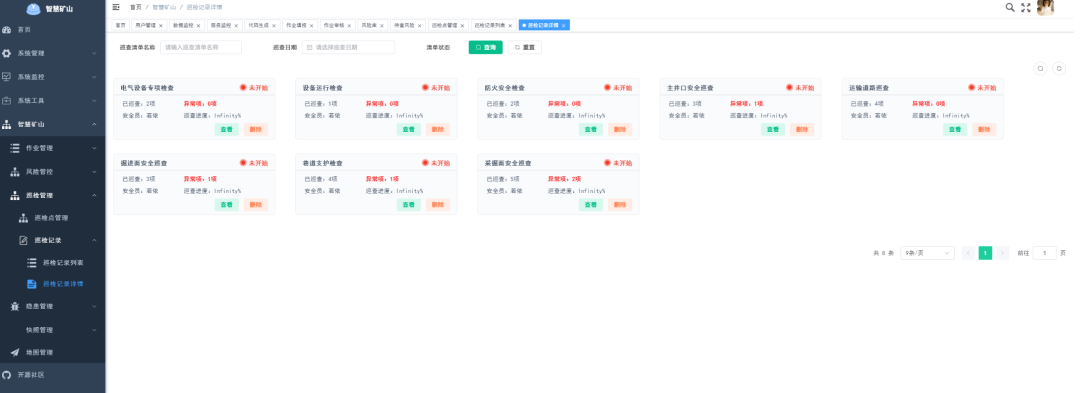
Task: Click the 巡检点管理 icon in sidebar
Action: (23, 218)
